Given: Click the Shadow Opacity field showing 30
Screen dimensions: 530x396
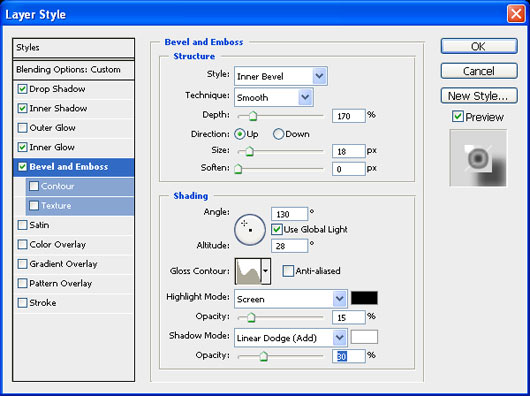Looking at the screenshot, I should click(x=349, y=356).
